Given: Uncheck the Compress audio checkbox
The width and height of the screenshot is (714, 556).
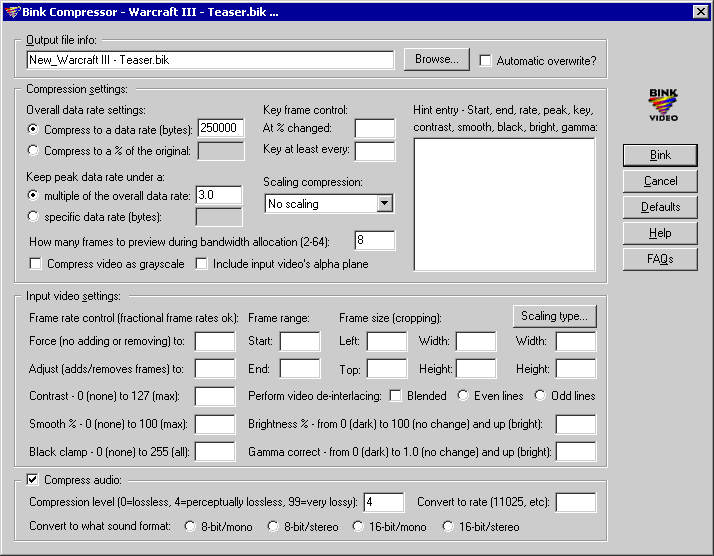Looking at the screenshot, I should point(32,479).
